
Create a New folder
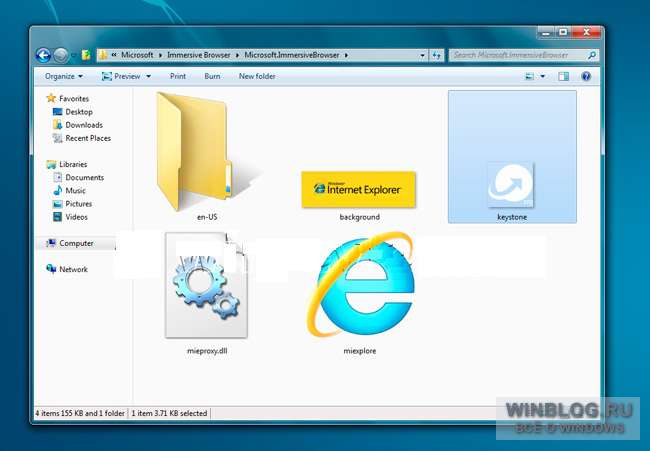click(x=257, y=76)
